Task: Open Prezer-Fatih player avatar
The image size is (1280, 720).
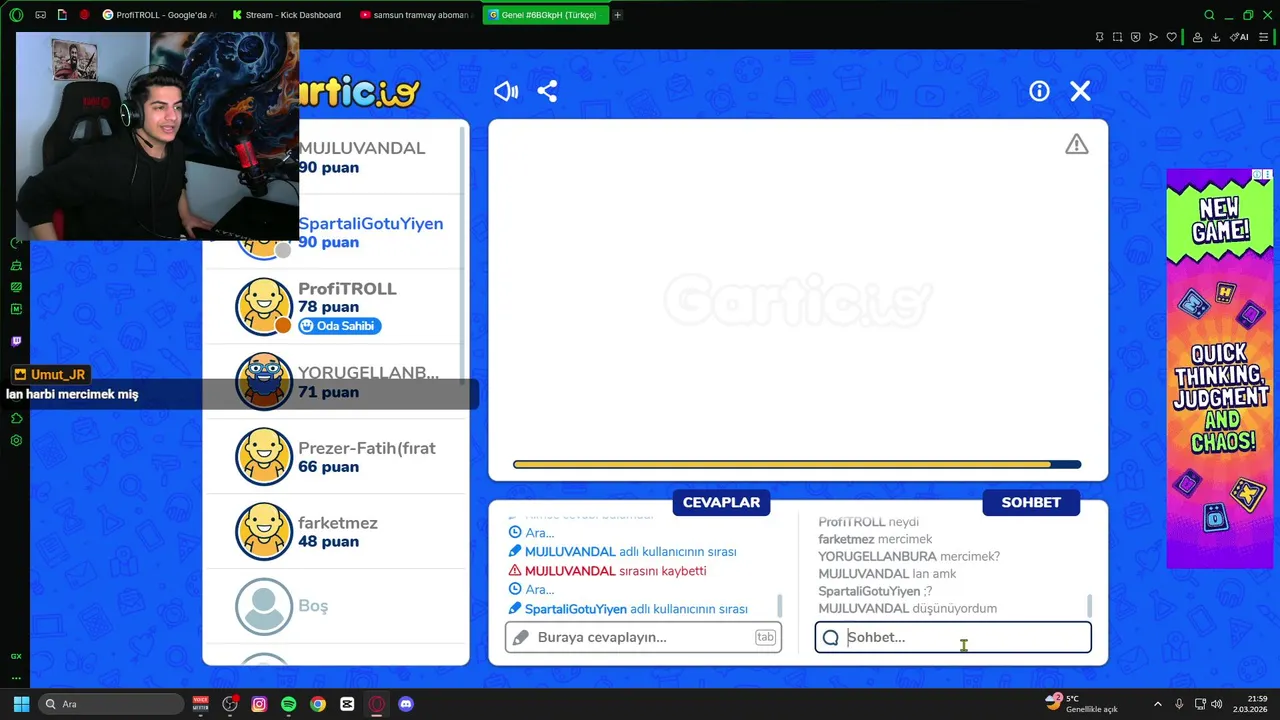Action: click(x=264, y=456)
